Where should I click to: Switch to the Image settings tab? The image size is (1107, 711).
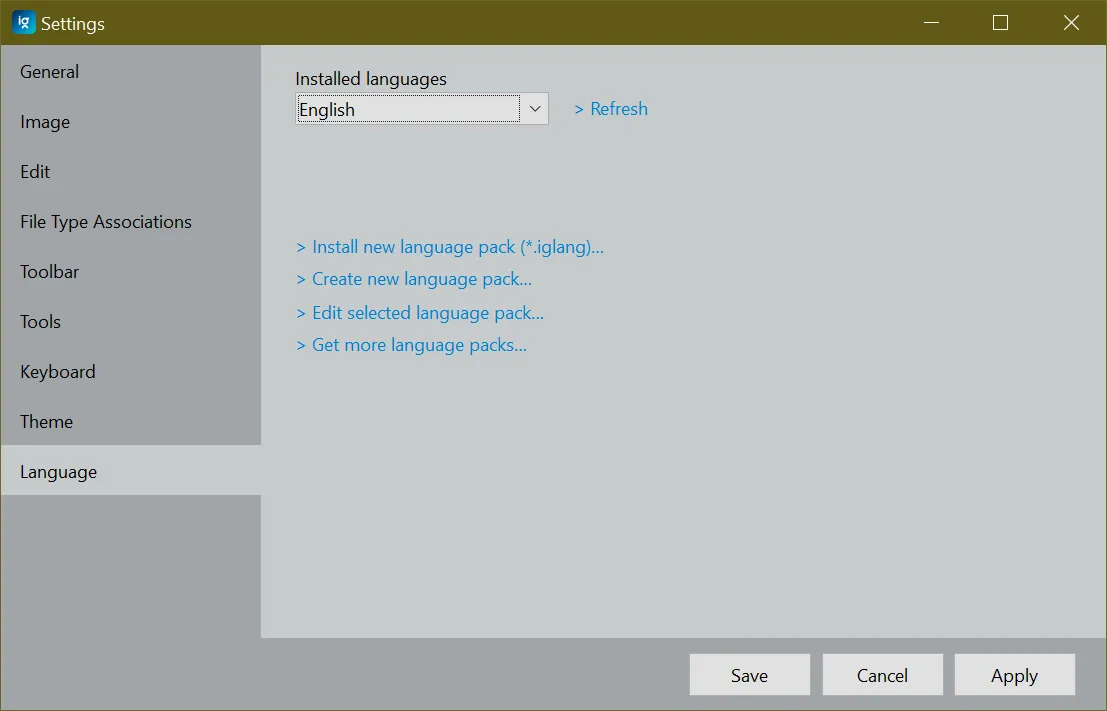131,121
